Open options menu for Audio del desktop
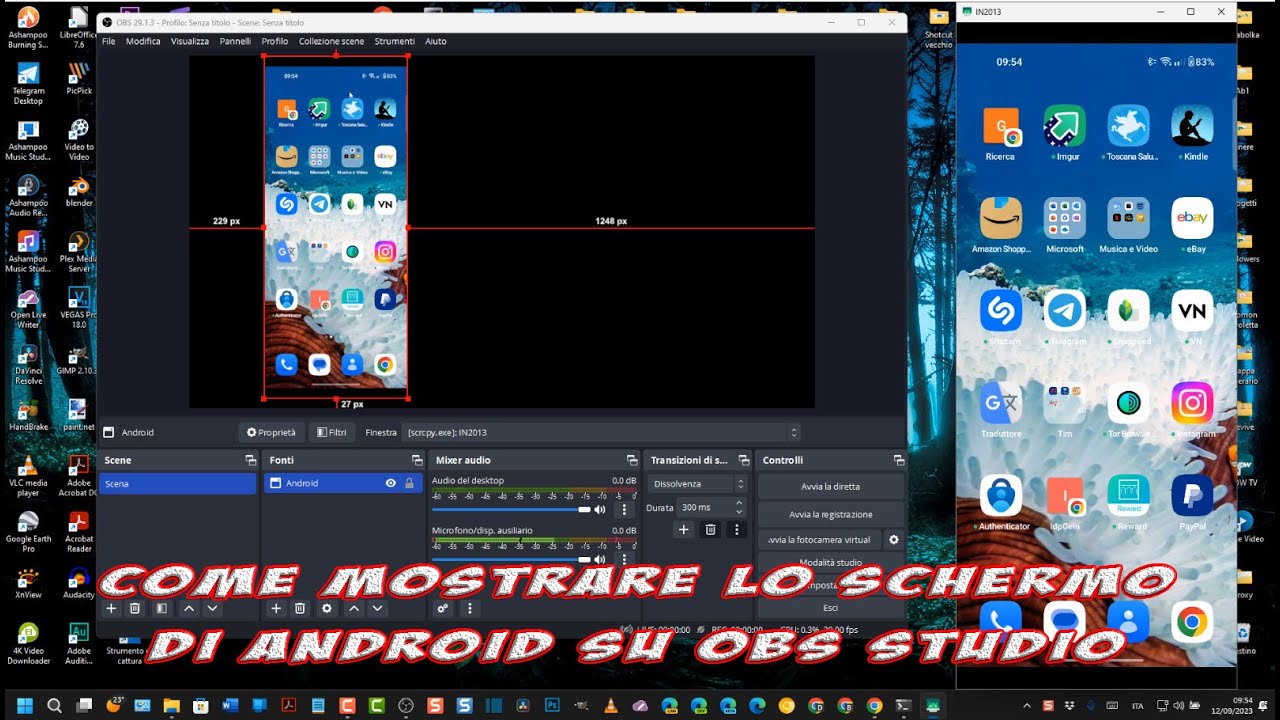Image resolution: width=1280 pixels, height=720 pixels. (x=625, y=509)
